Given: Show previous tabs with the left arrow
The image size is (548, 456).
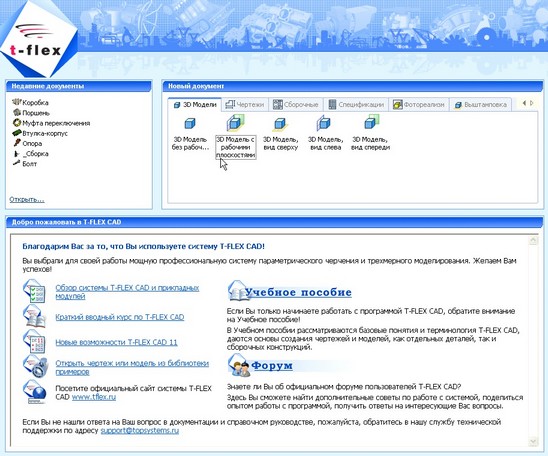Looking at the screenshot, I should click(x=524, y=103).
